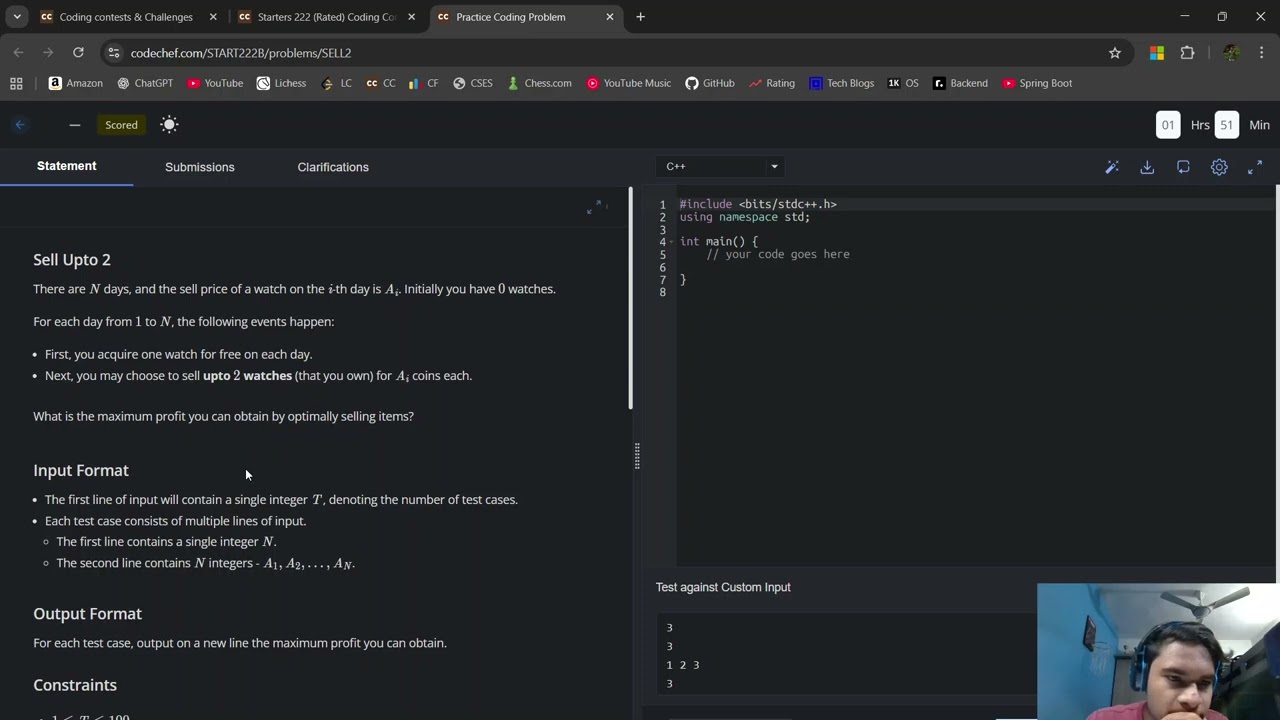Open the Tech Blogs bookmark
The width and height of the screenshot is (1280, 720).
click(841, 83)
